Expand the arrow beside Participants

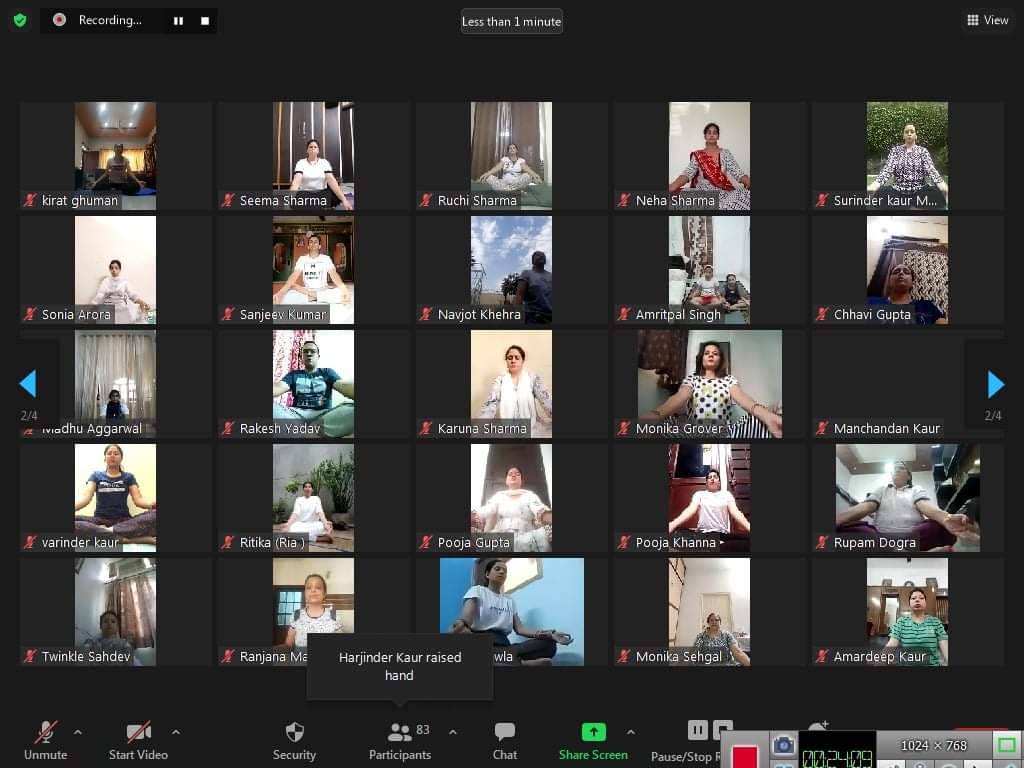click(x=452, y=732)
